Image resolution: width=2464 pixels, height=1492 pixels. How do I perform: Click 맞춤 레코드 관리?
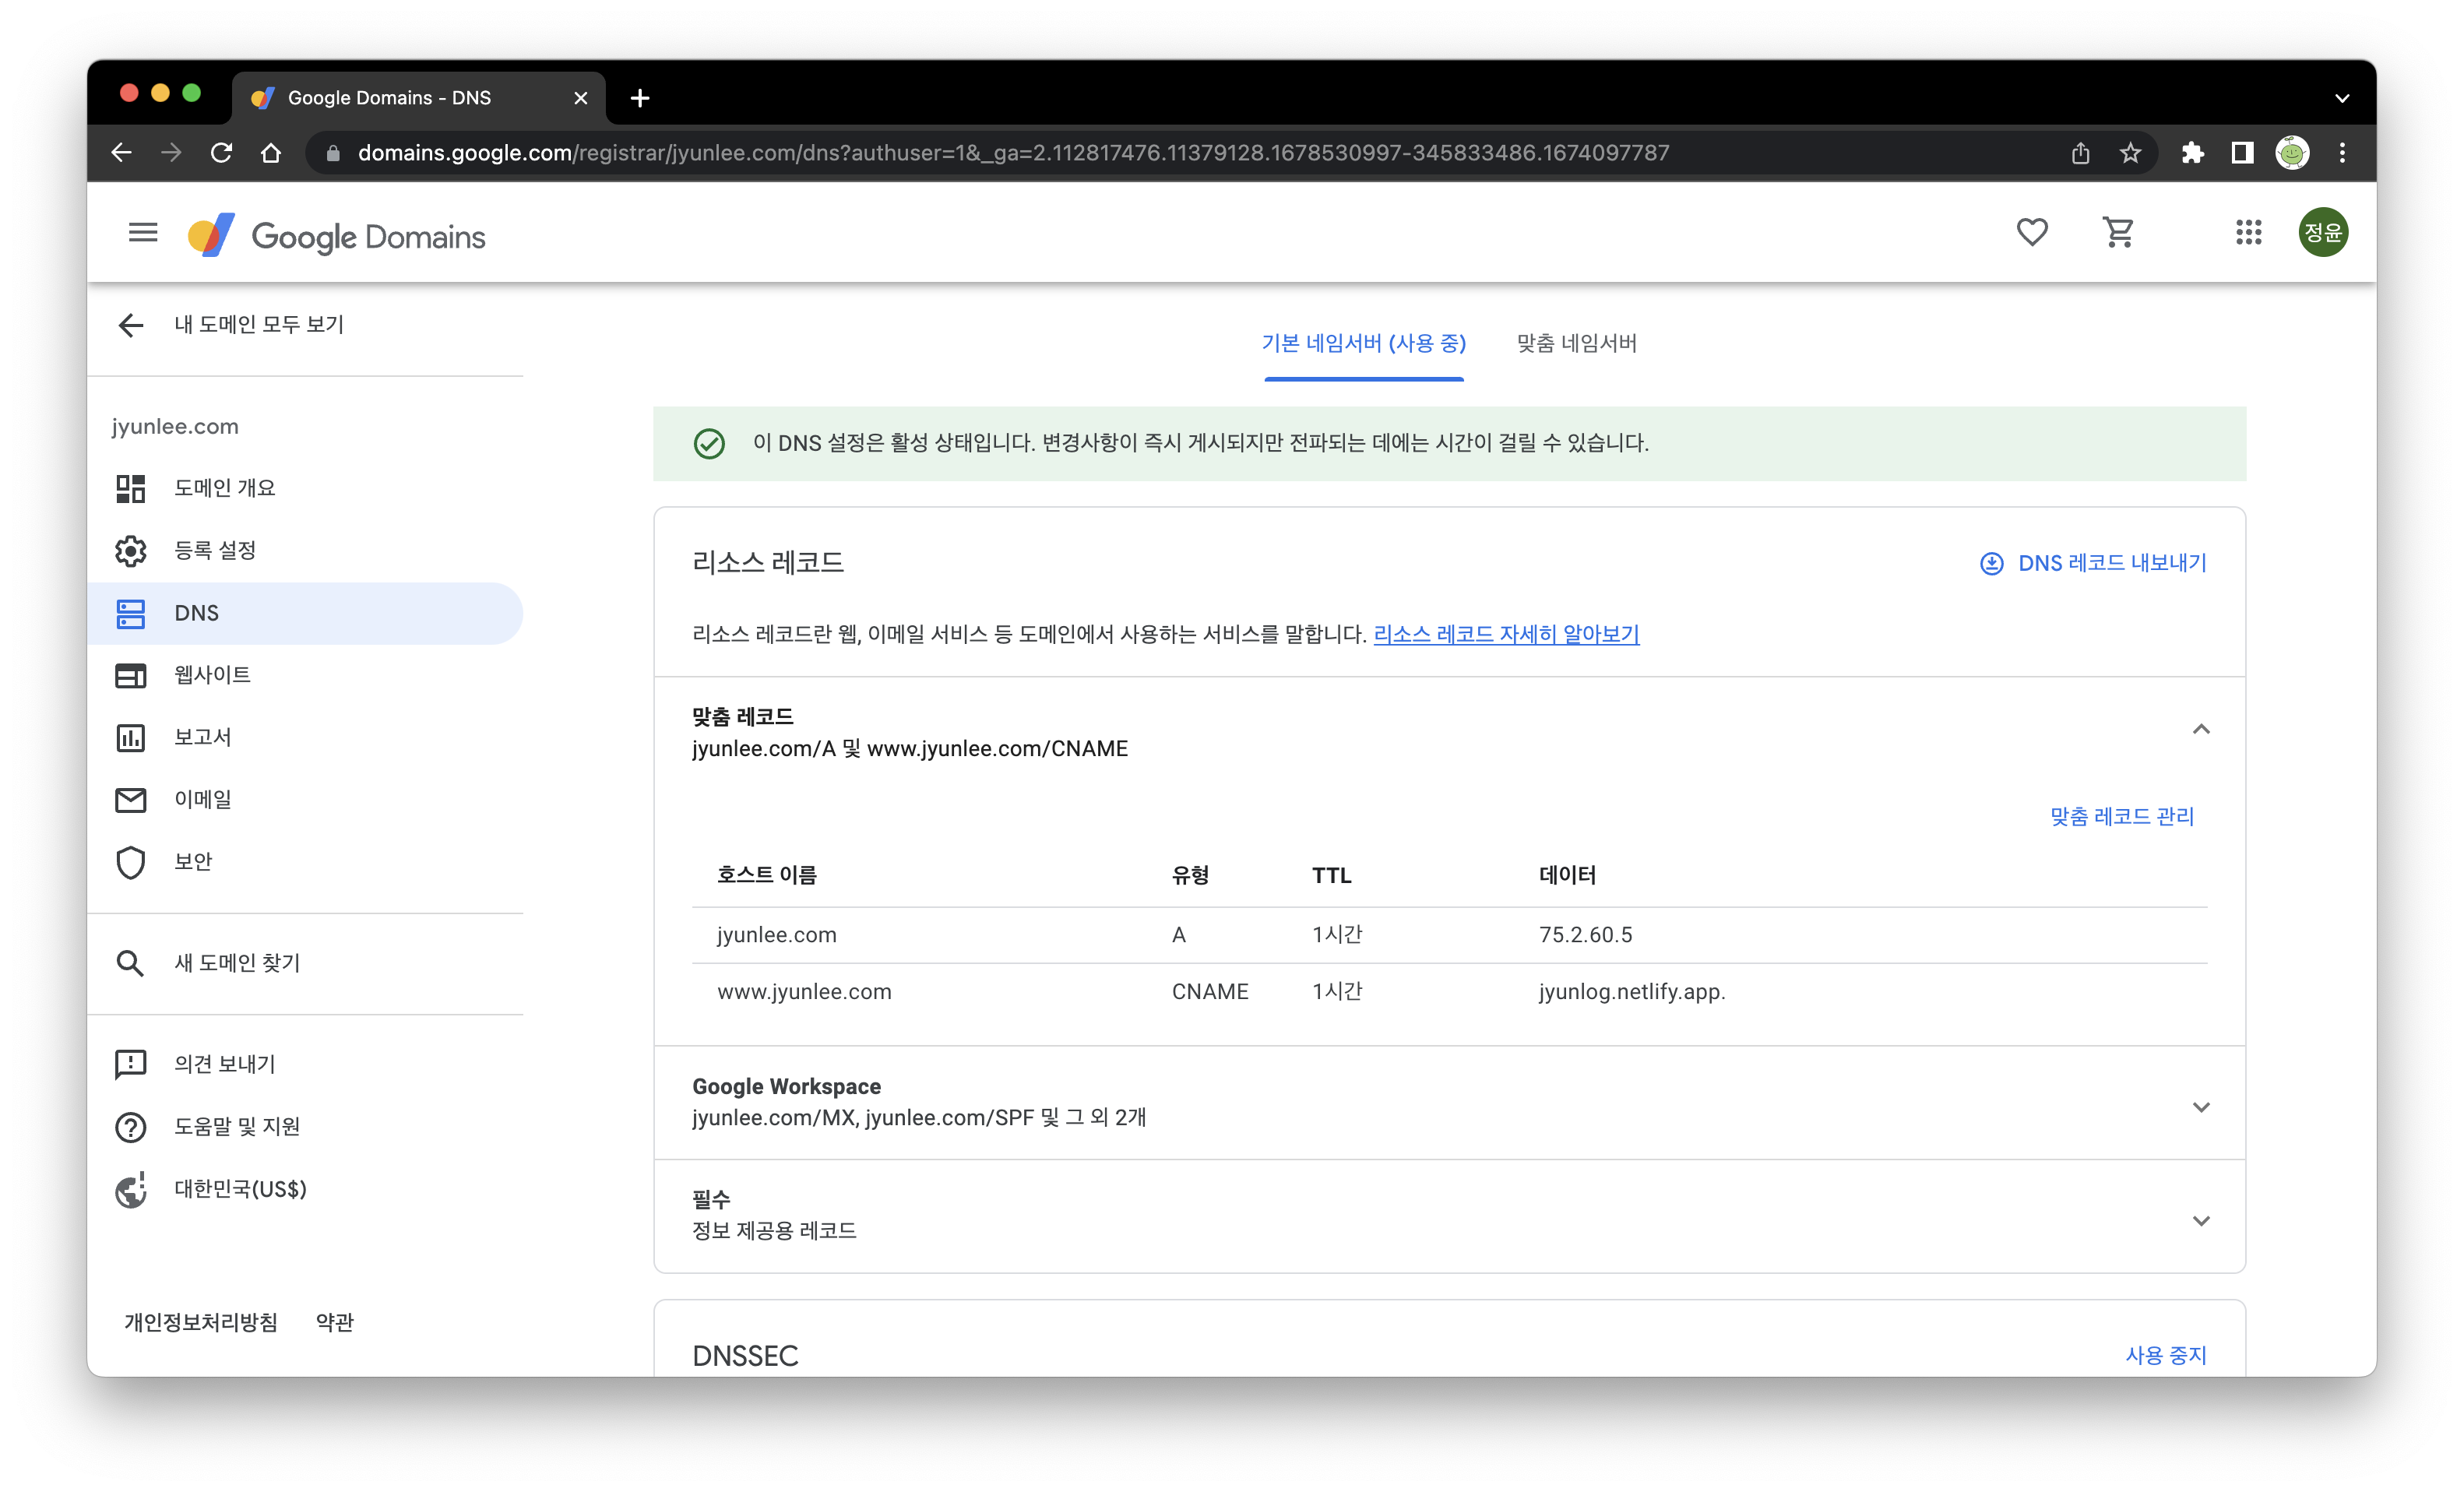(x=2121, y=816)
